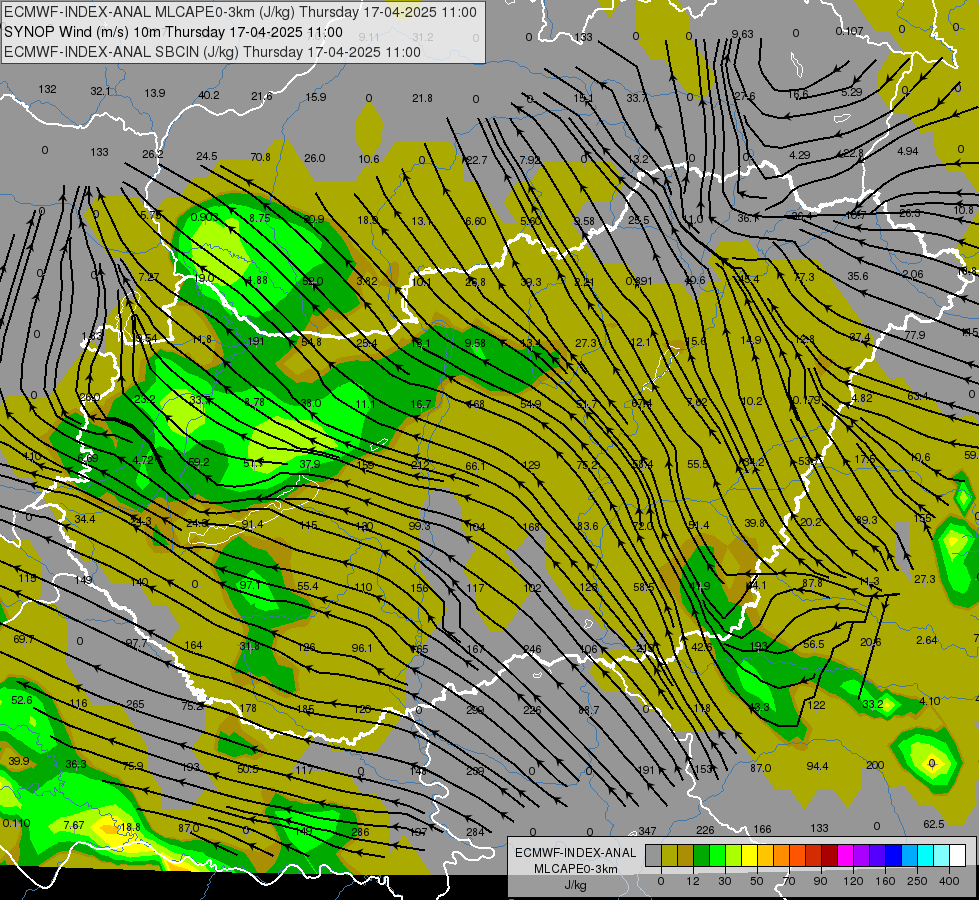Click the map value 97.1
The width and height of the screenshot is (979, 900).
(250, 585)
